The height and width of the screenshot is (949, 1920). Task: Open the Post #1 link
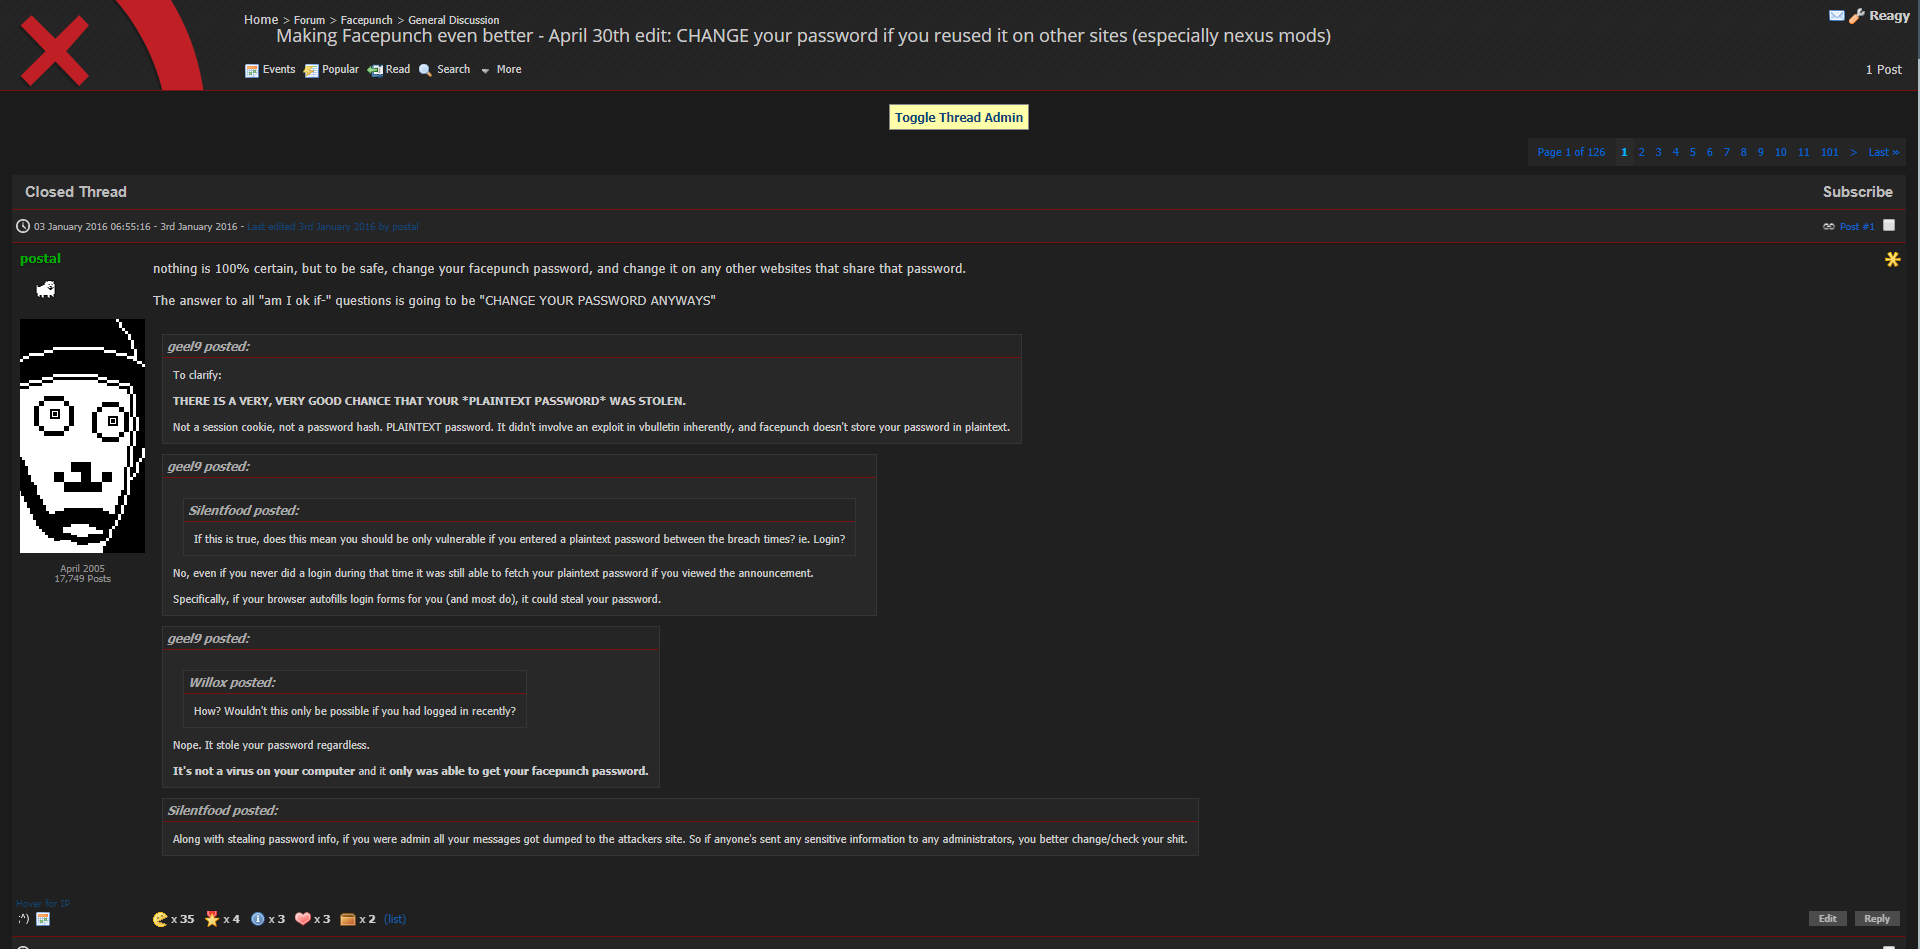click(x=1857, y=227)
